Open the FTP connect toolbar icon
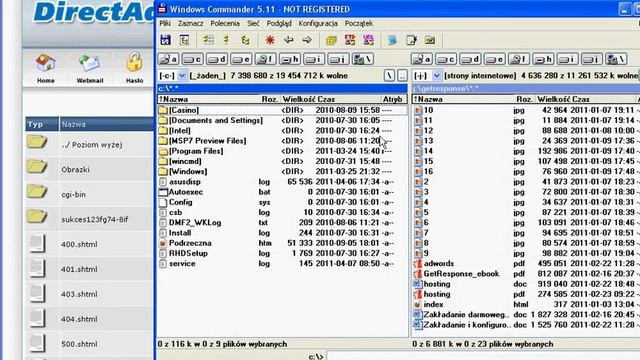Image resolution: width=640 pixels, height=360 pixels. pyautogui.click(x=350, y=40)
